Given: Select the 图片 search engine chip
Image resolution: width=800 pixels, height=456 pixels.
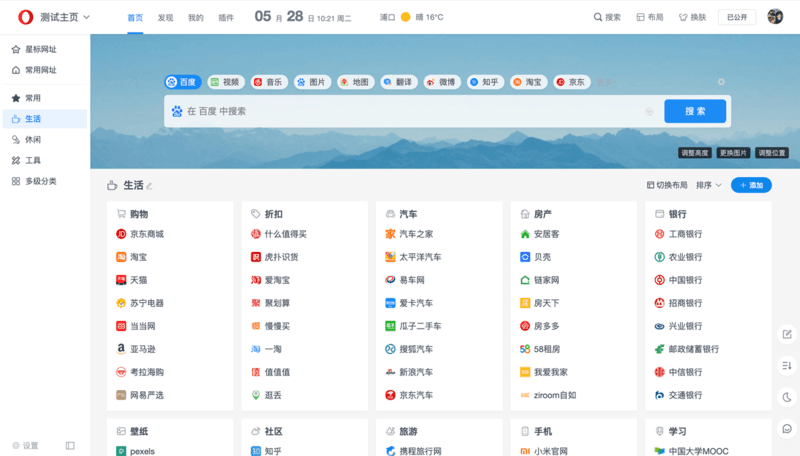Looking at the screenshot, I should point(312,82).
